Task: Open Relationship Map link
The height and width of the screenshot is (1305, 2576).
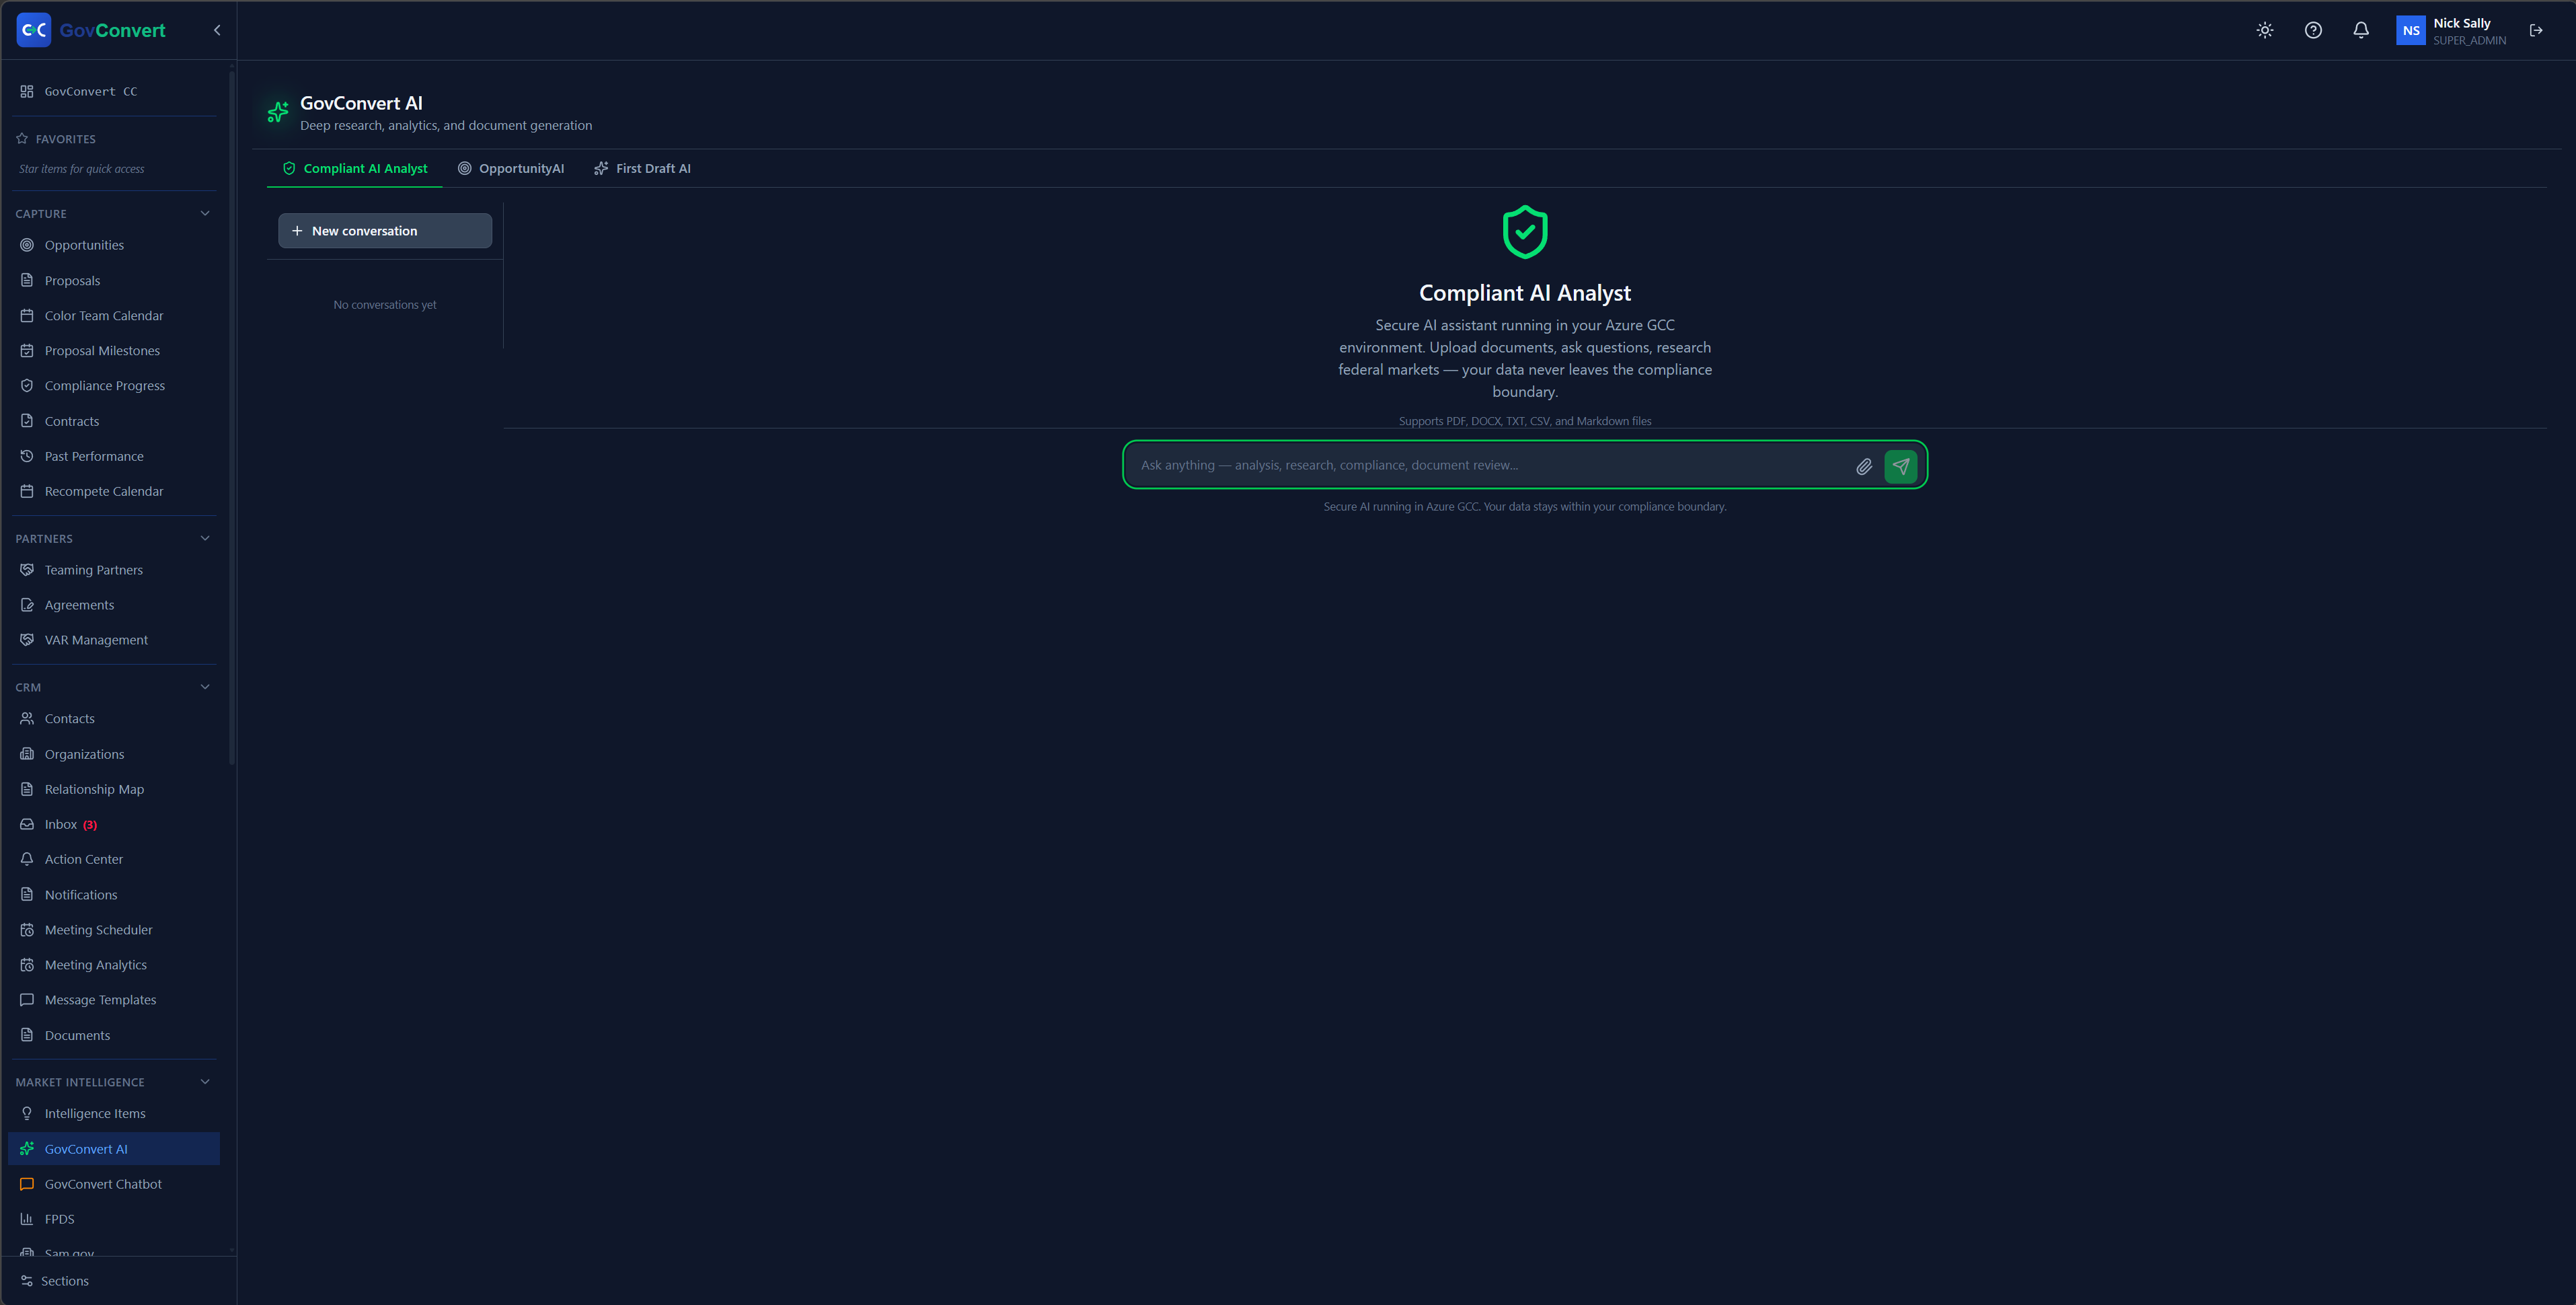Action: (114, 789)
